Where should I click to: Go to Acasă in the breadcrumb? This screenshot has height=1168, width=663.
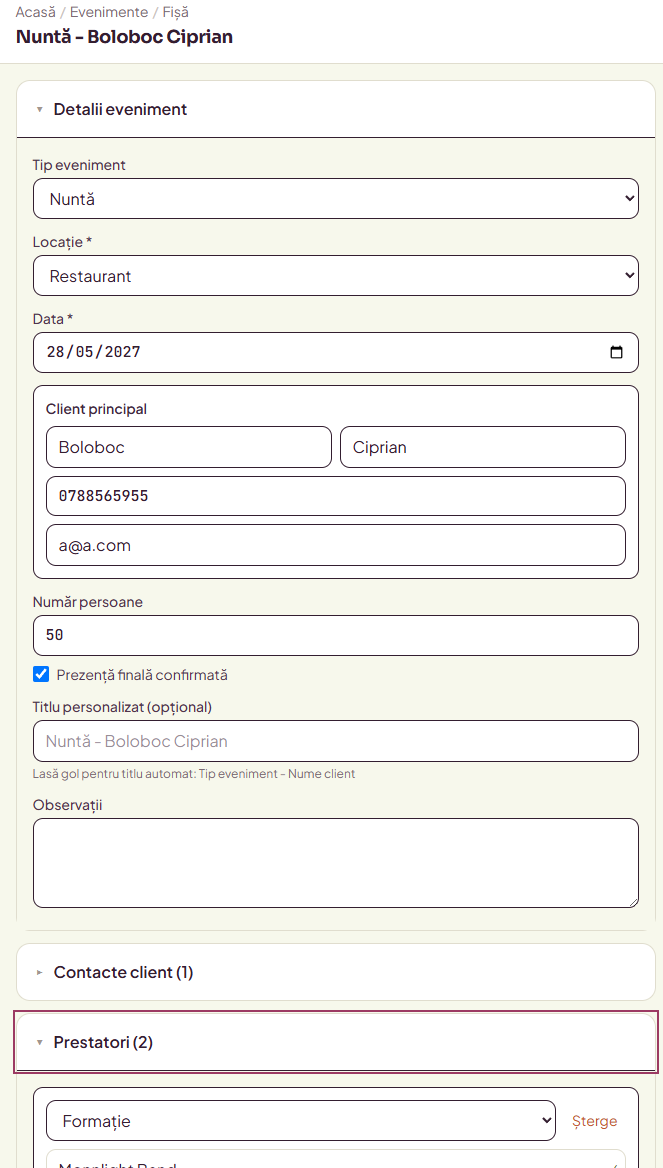pos(35,13)
